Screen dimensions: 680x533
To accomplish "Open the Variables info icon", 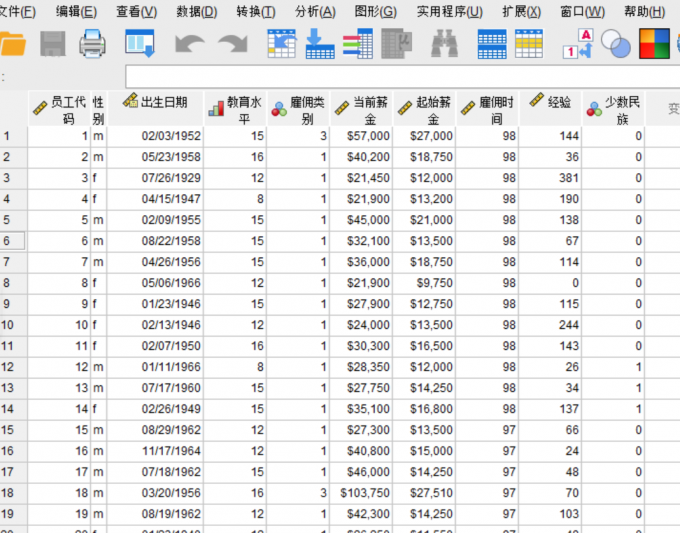I will pos(357,44).
